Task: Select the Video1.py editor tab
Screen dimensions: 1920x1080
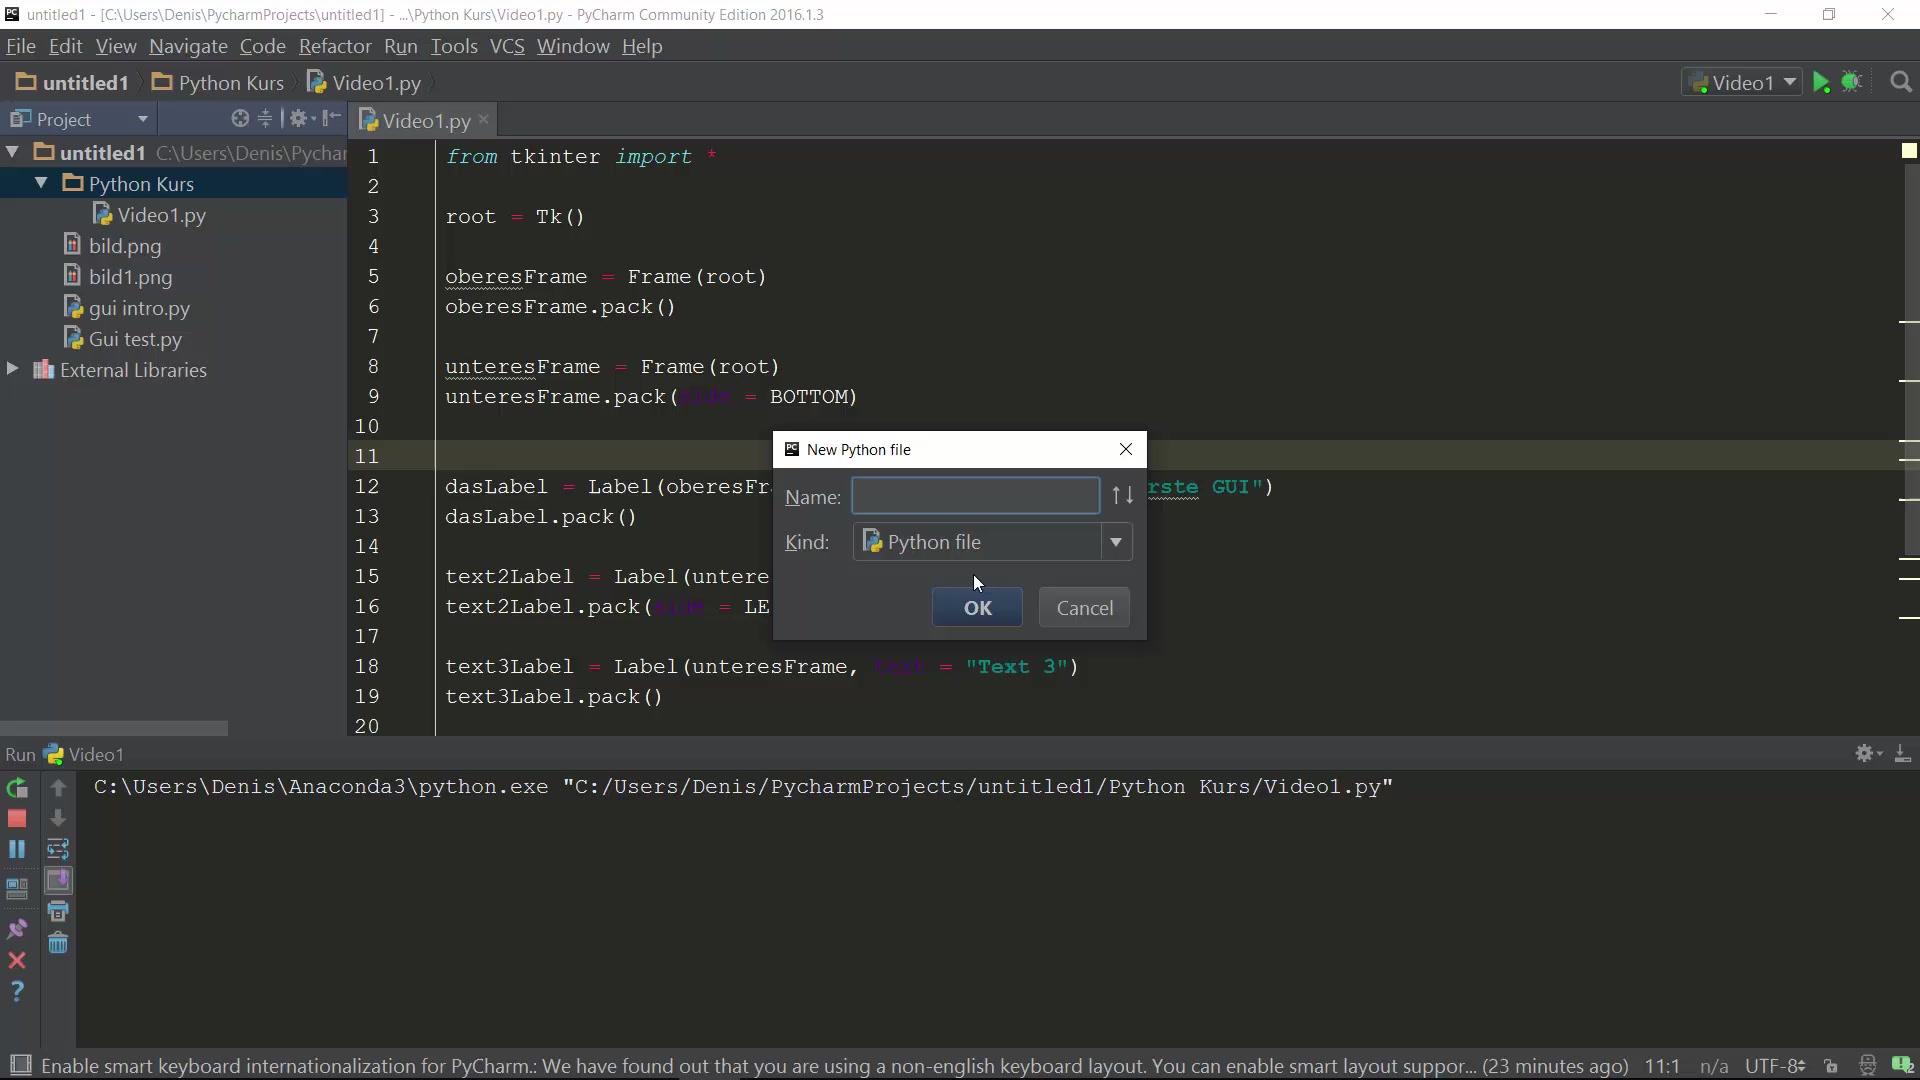Action: 425,121
